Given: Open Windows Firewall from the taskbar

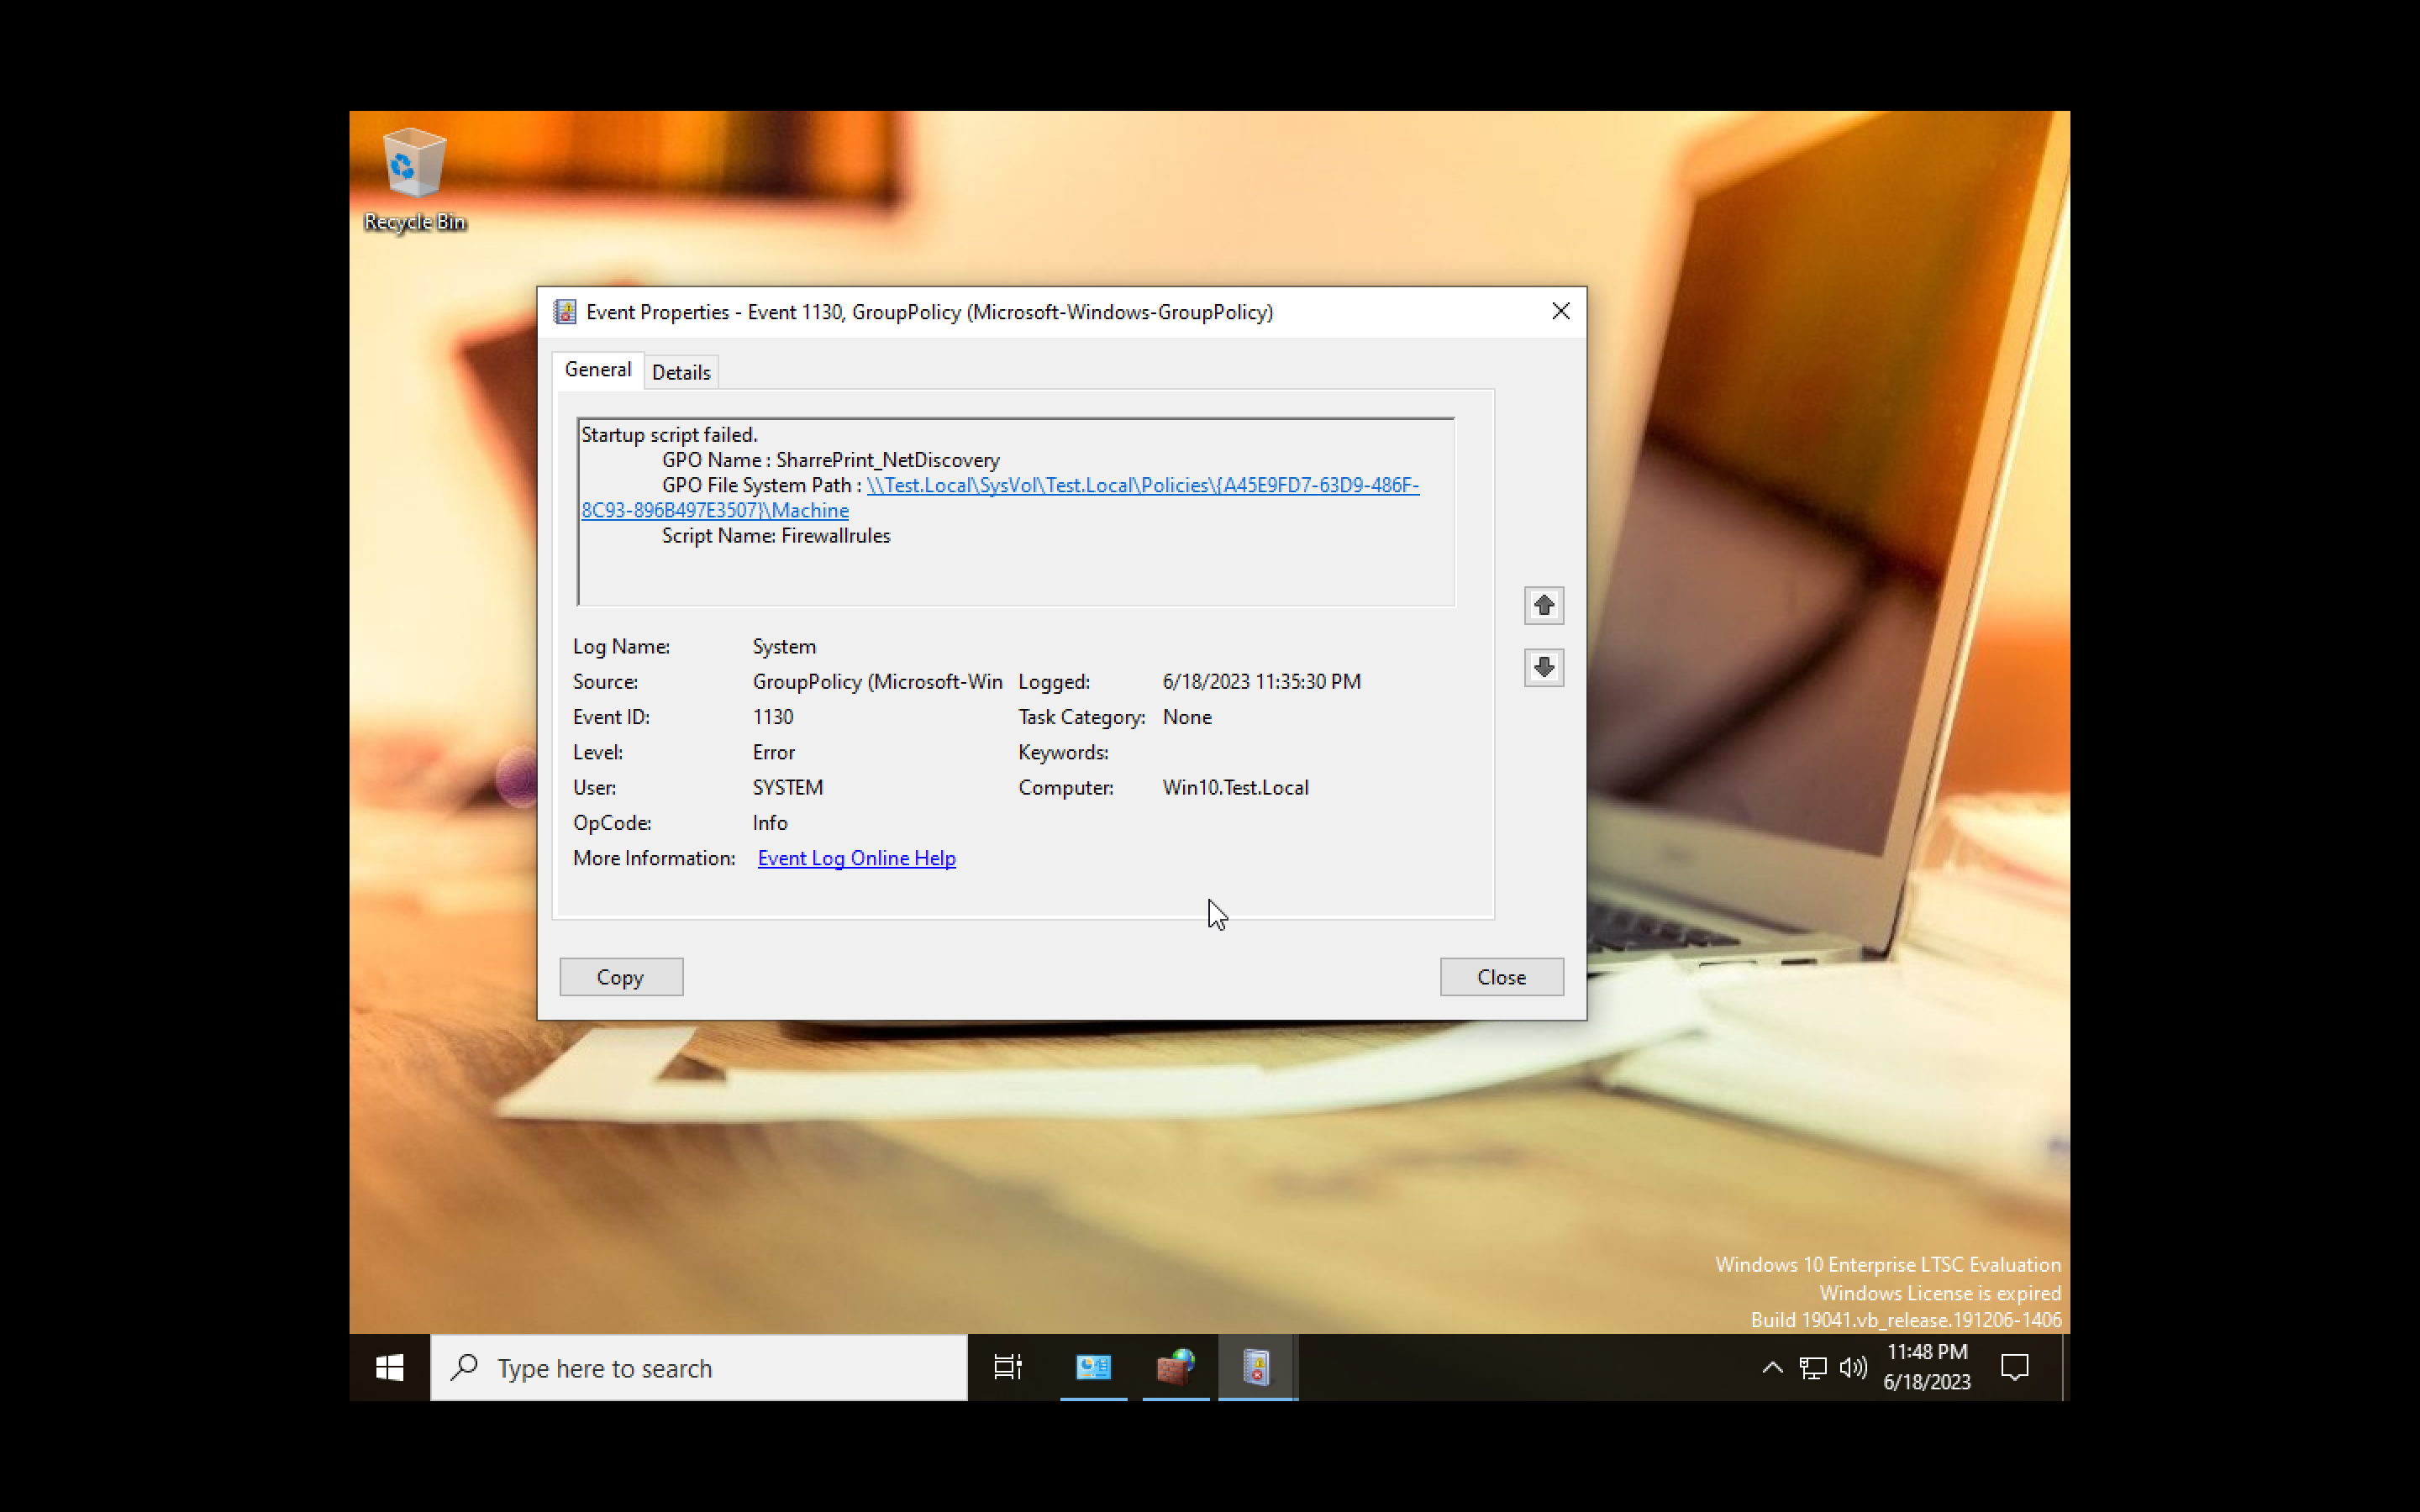Looking at the screenshot, I should [1176, 1367].
